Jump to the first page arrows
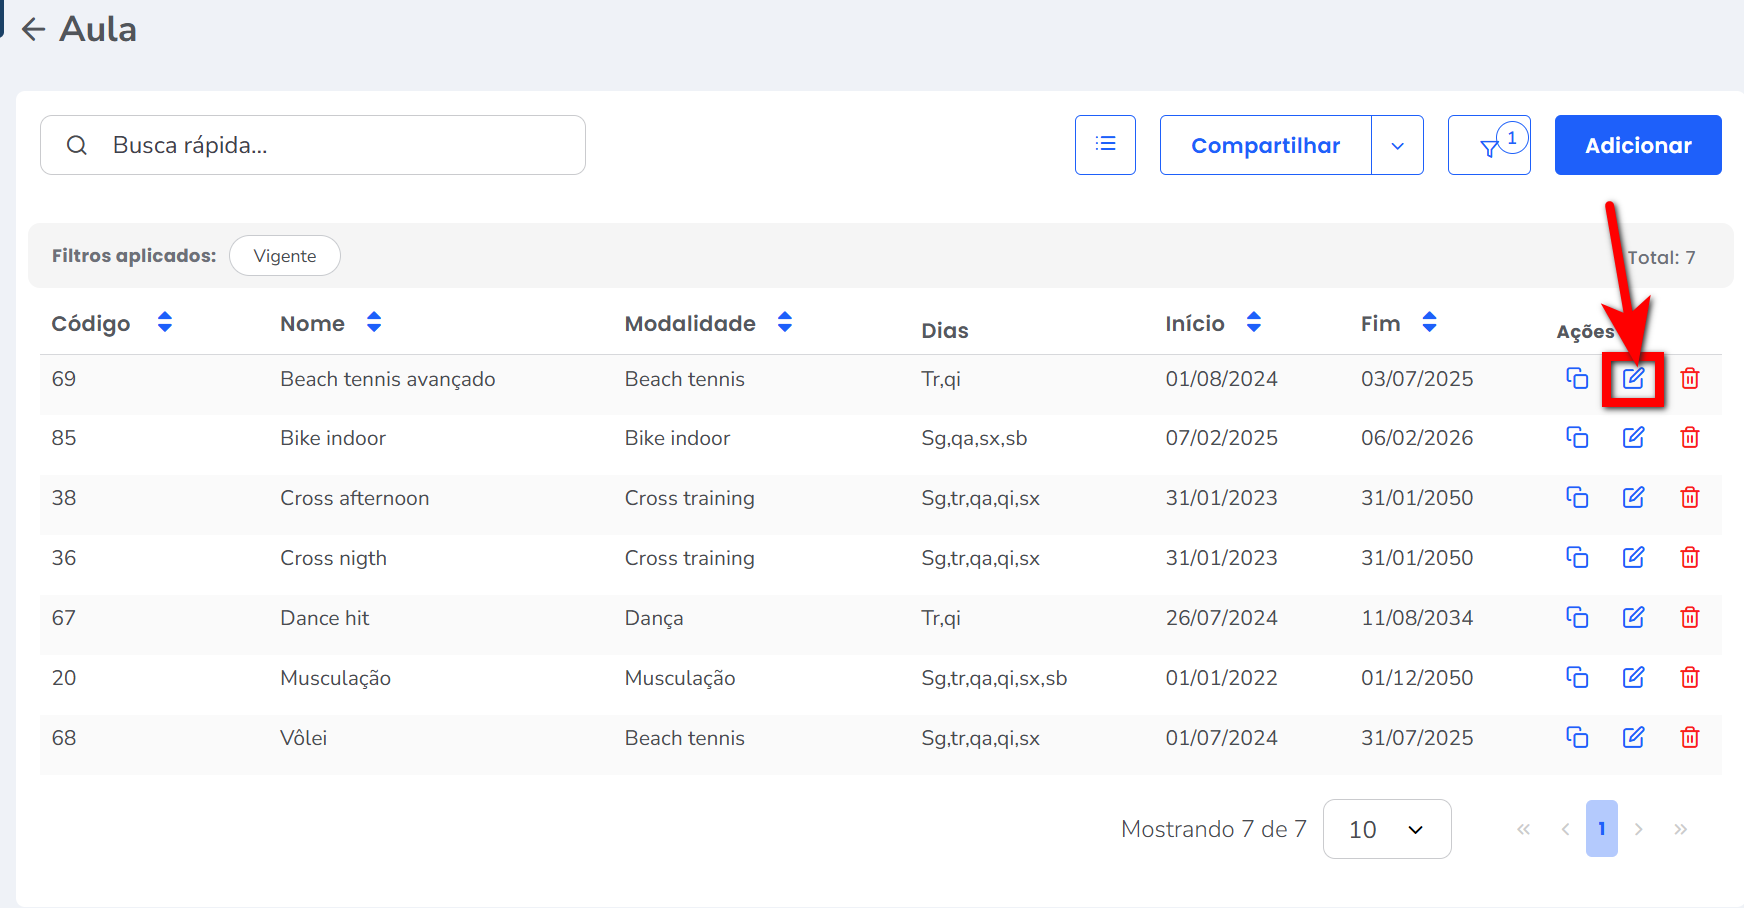The width and height of the screenshot is (1744, 908). [x=1523, y=829]
